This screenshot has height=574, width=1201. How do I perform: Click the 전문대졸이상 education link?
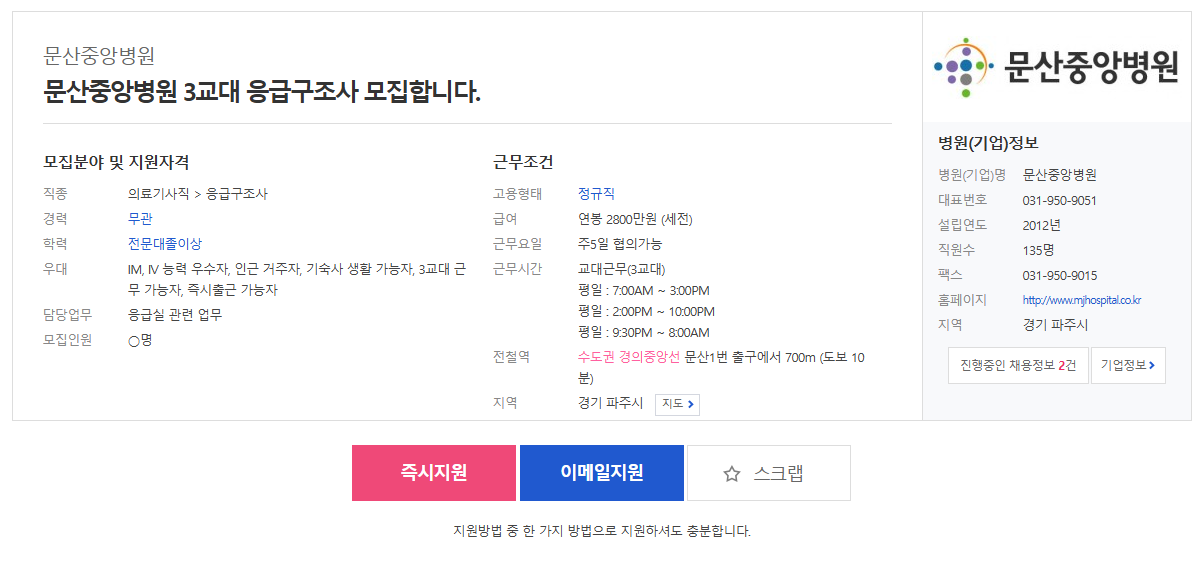click(x=165, y=244)
